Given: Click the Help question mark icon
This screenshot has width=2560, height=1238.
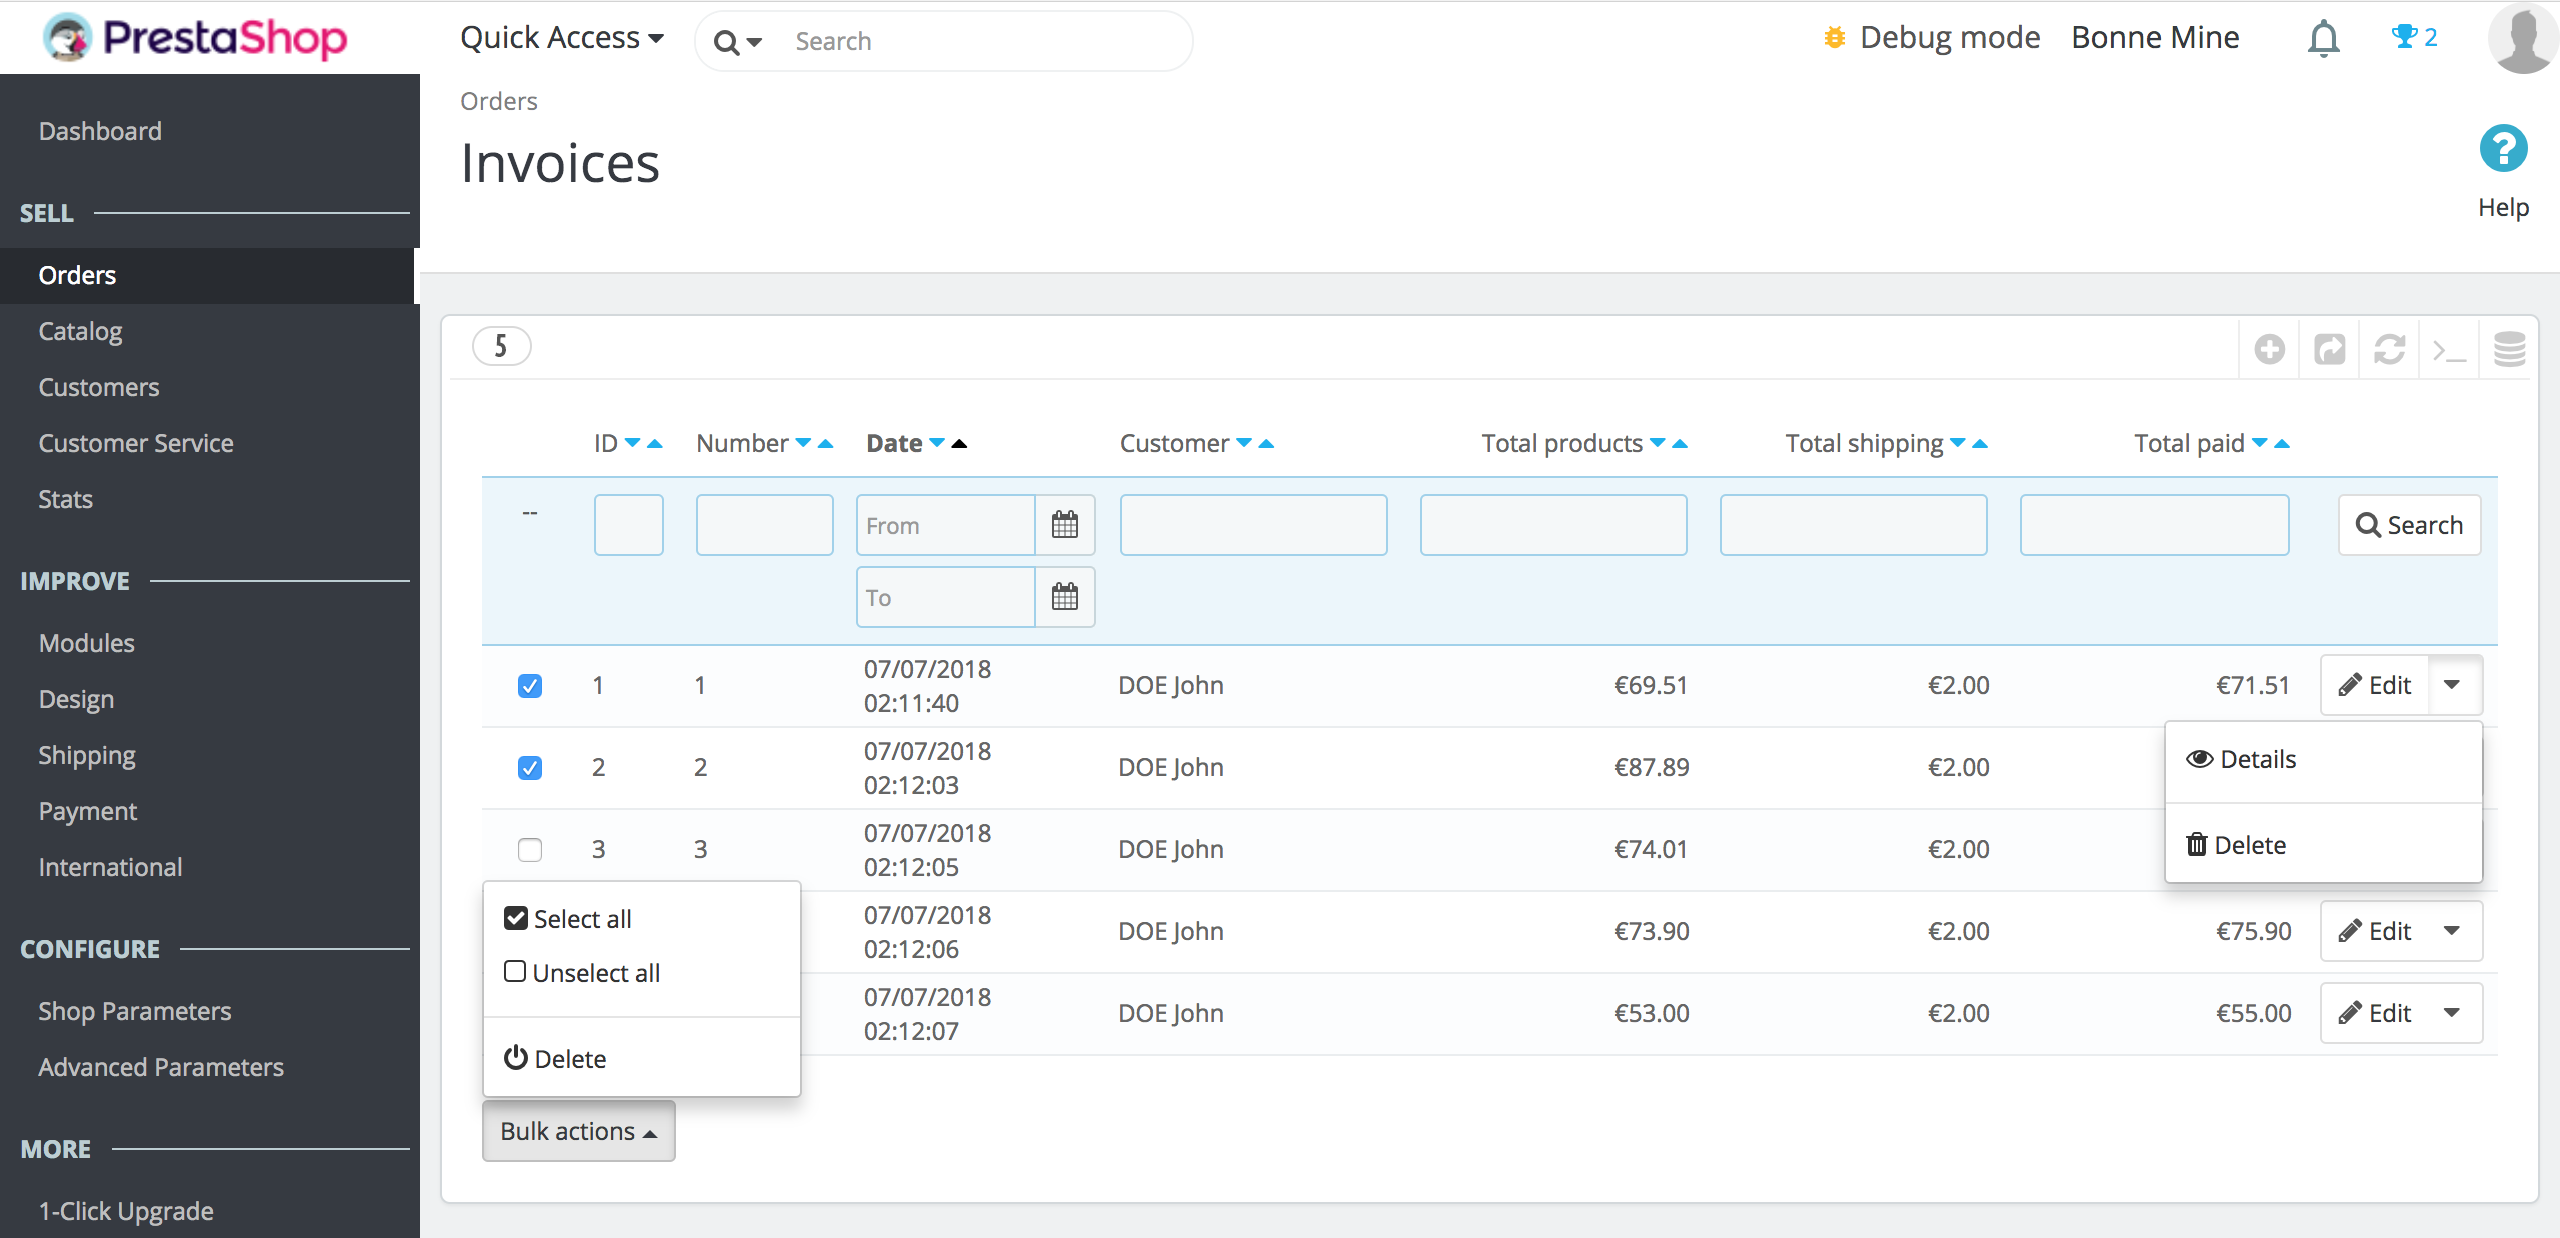Looking at the screenshot, I should tap(2503, 150).
